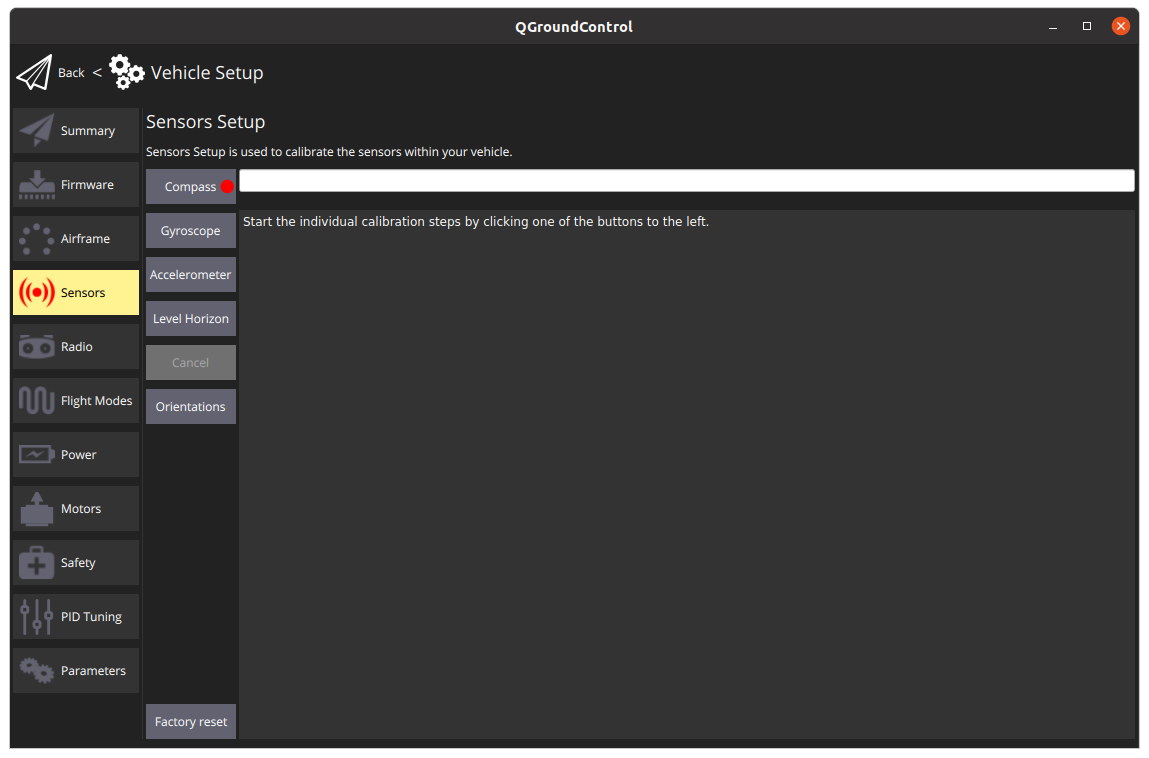
Task: Click the calibration progress bar
Action: (688, 180)
